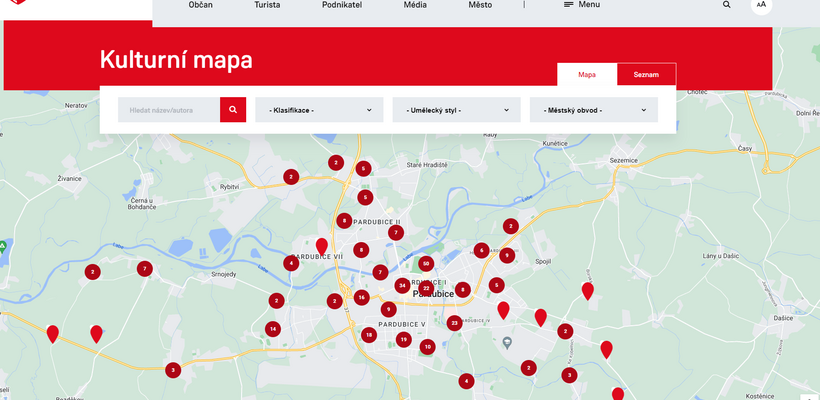Image resolution: width=820 pixels, height=400 pixels.
Task: Open map cluster marker 34
Action: click(402, 286)
